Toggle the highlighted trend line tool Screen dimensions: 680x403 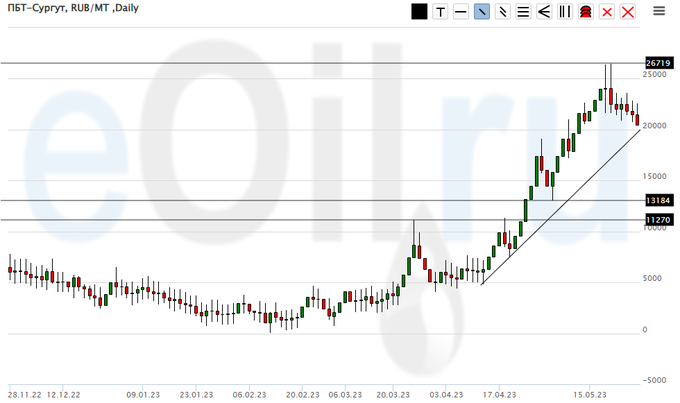(481, 12)
